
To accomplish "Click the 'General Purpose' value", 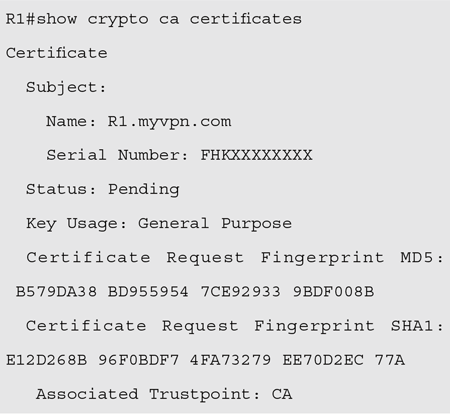I will 215,224.
